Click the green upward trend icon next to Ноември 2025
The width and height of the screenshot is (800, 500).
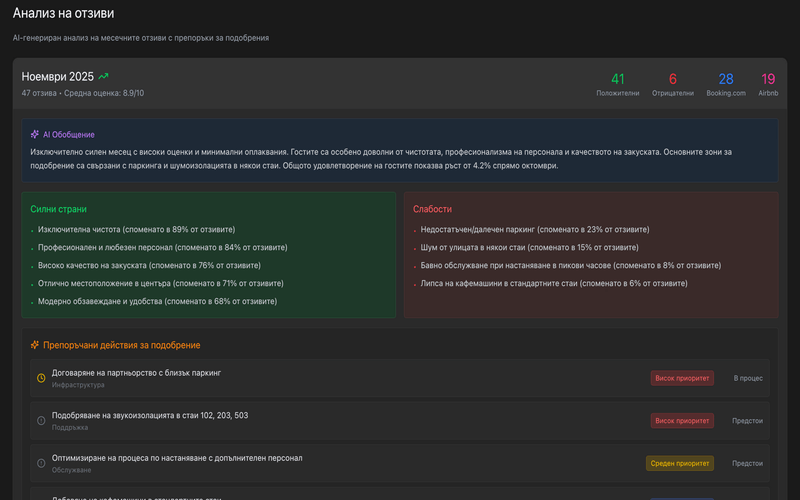pos(104,77)
